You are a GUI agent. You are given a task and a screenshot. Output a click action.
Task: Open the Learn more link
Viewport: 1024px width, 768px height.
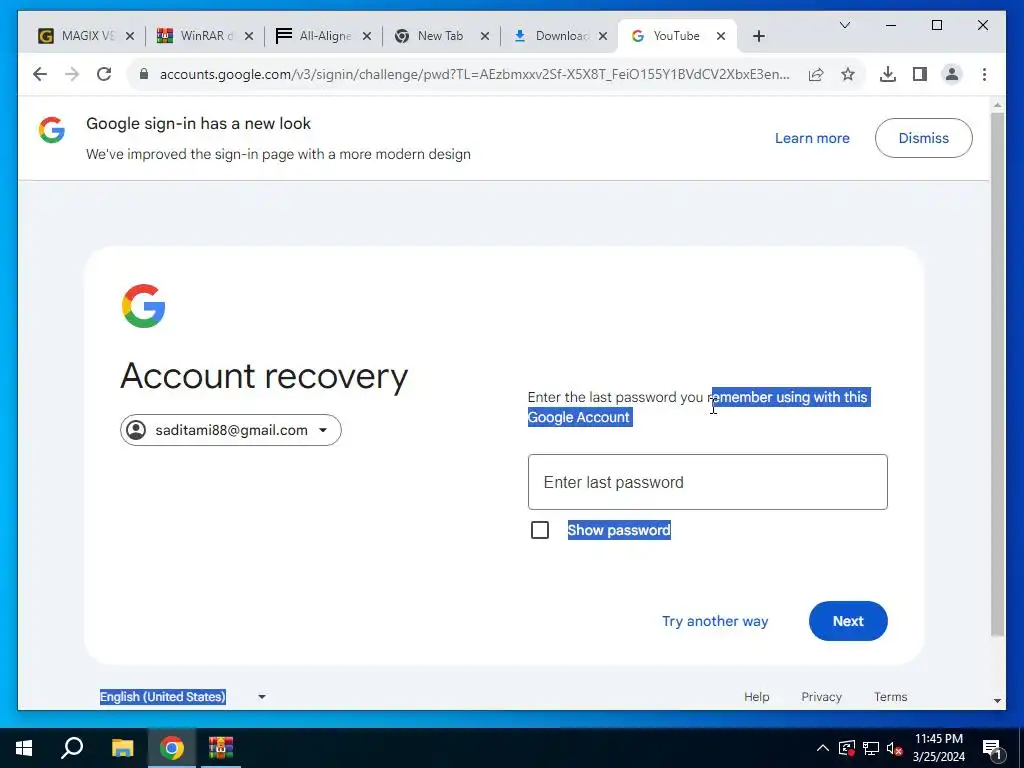[812, 138]
